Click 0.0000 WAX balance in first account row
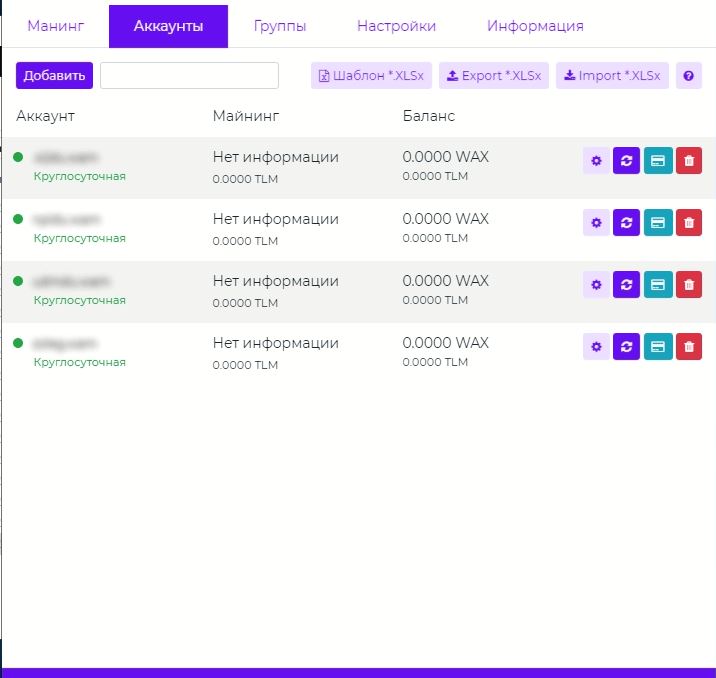The width and height of the screenshot is (716, 678). tap(446, 157)
